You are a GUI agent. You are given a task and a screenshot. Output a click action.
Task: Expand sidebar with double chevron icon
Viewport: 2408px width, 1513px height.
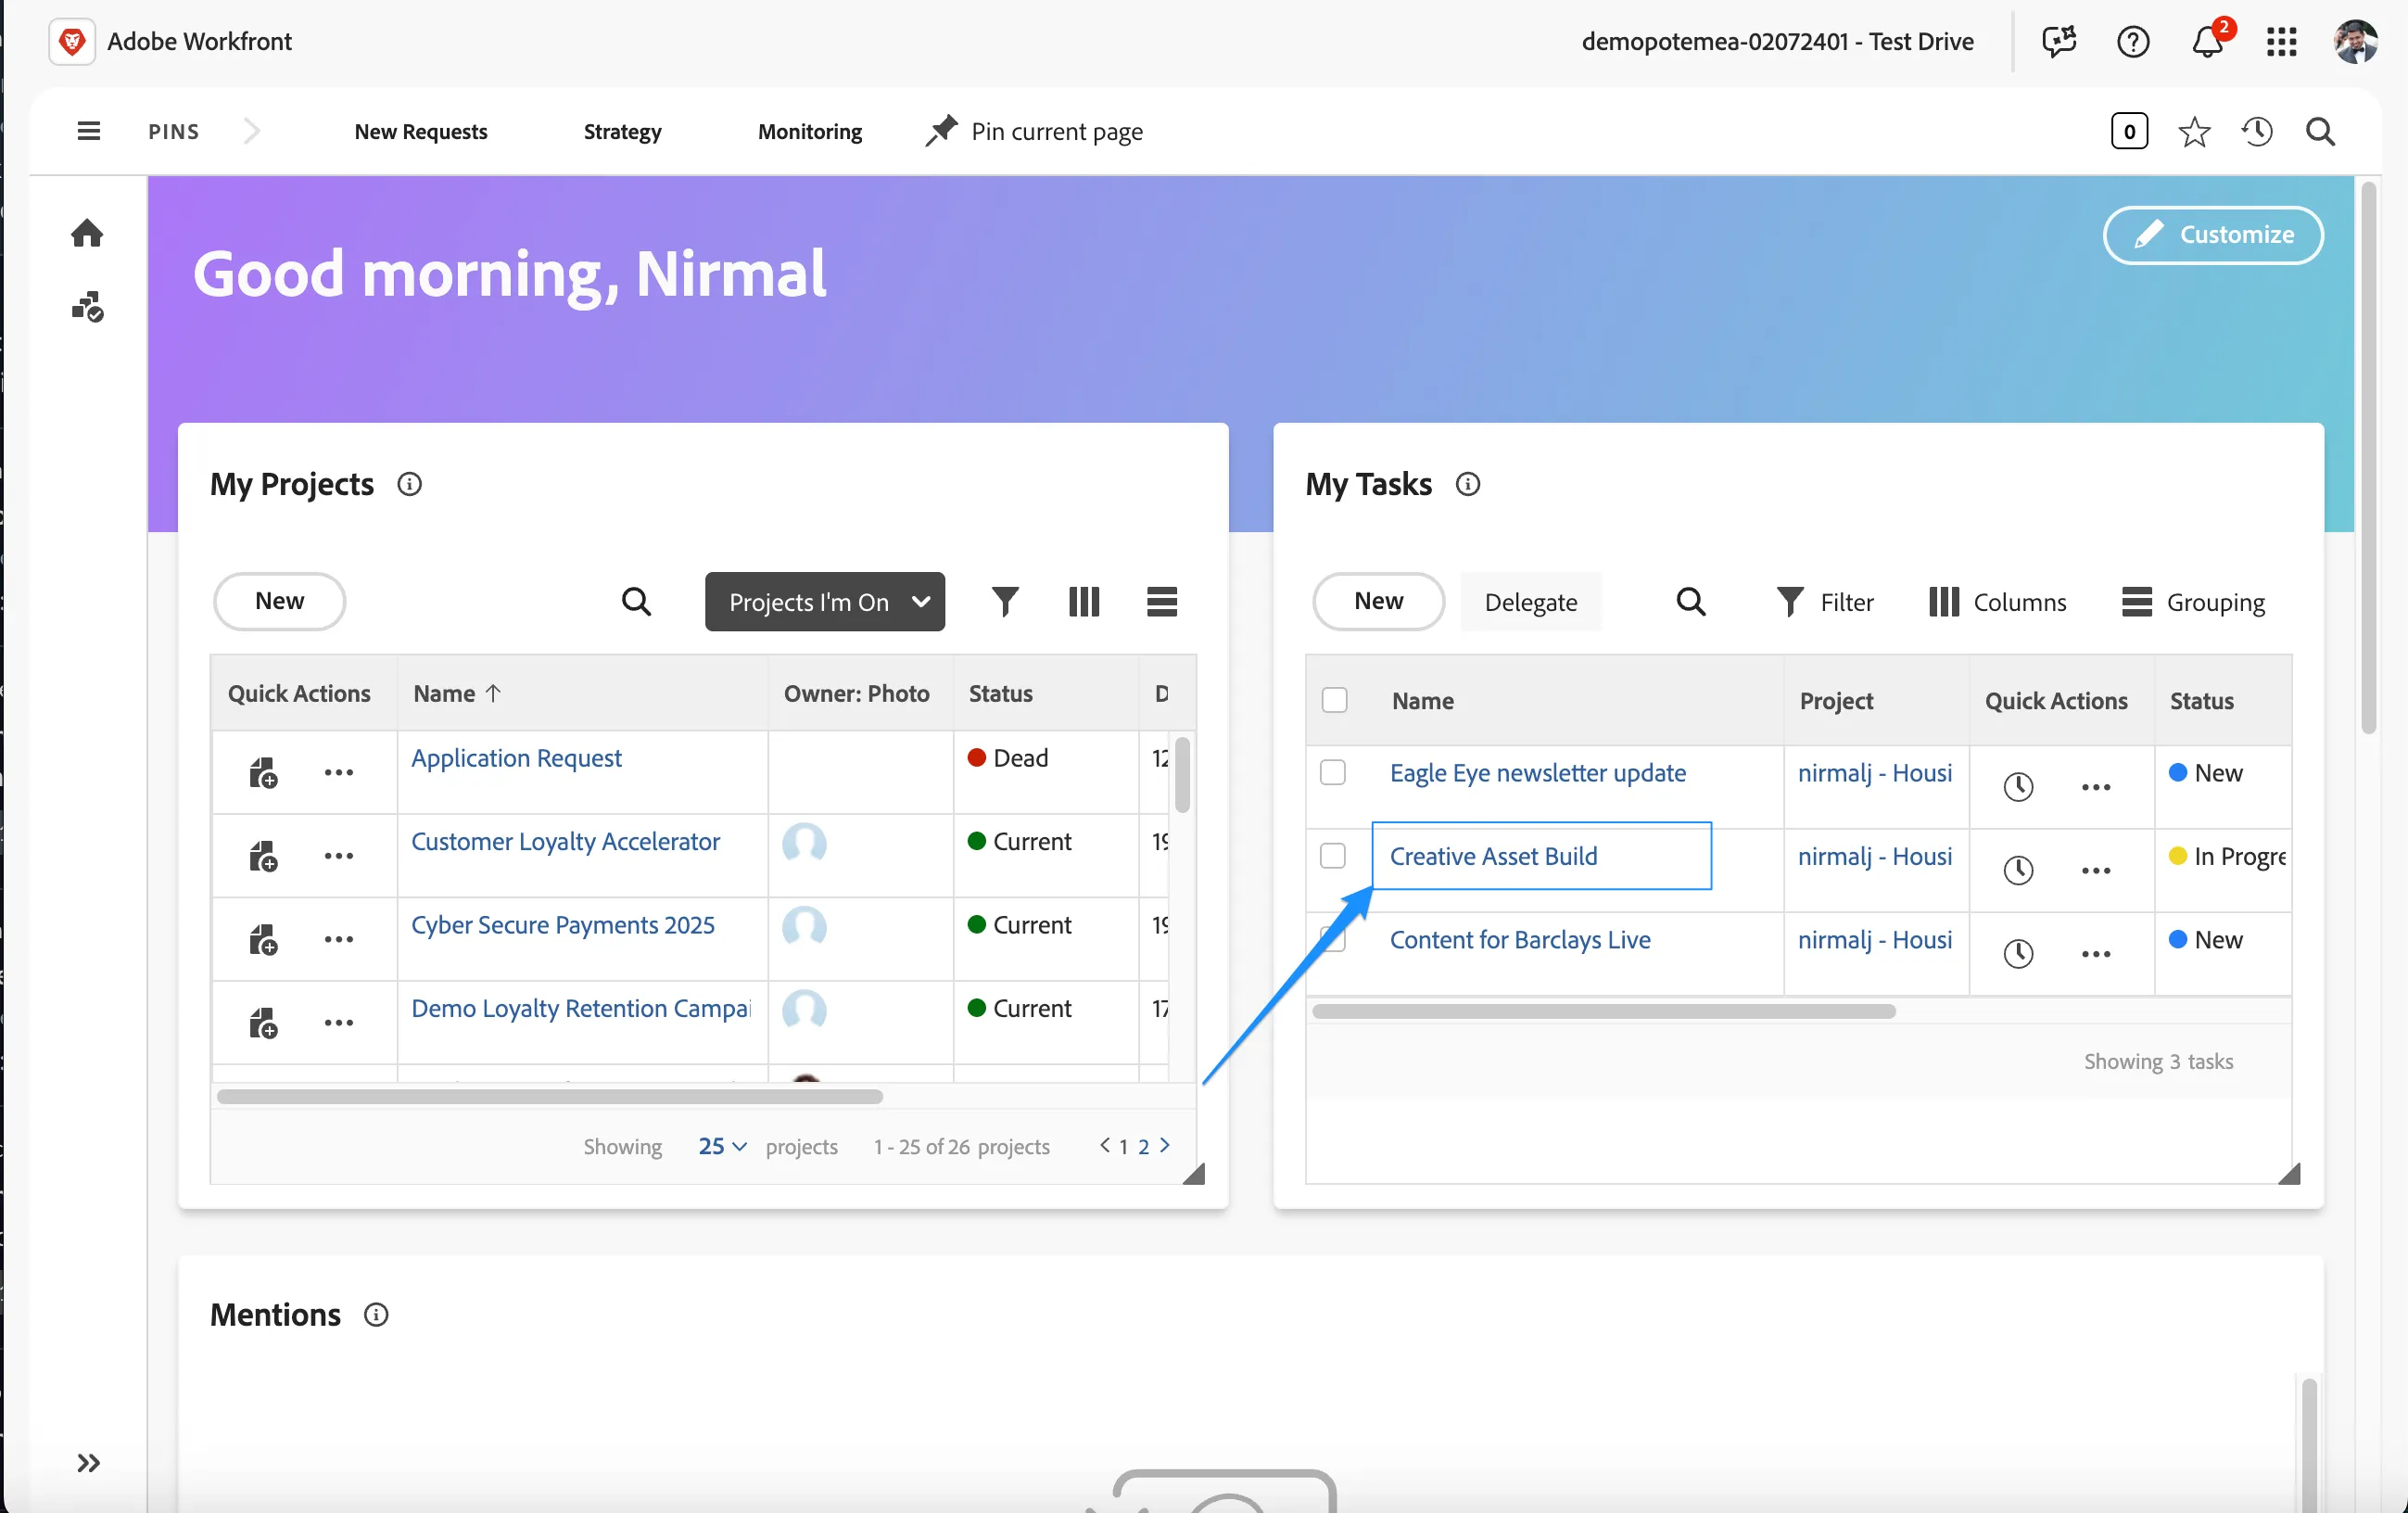[x=88, y=1462]
